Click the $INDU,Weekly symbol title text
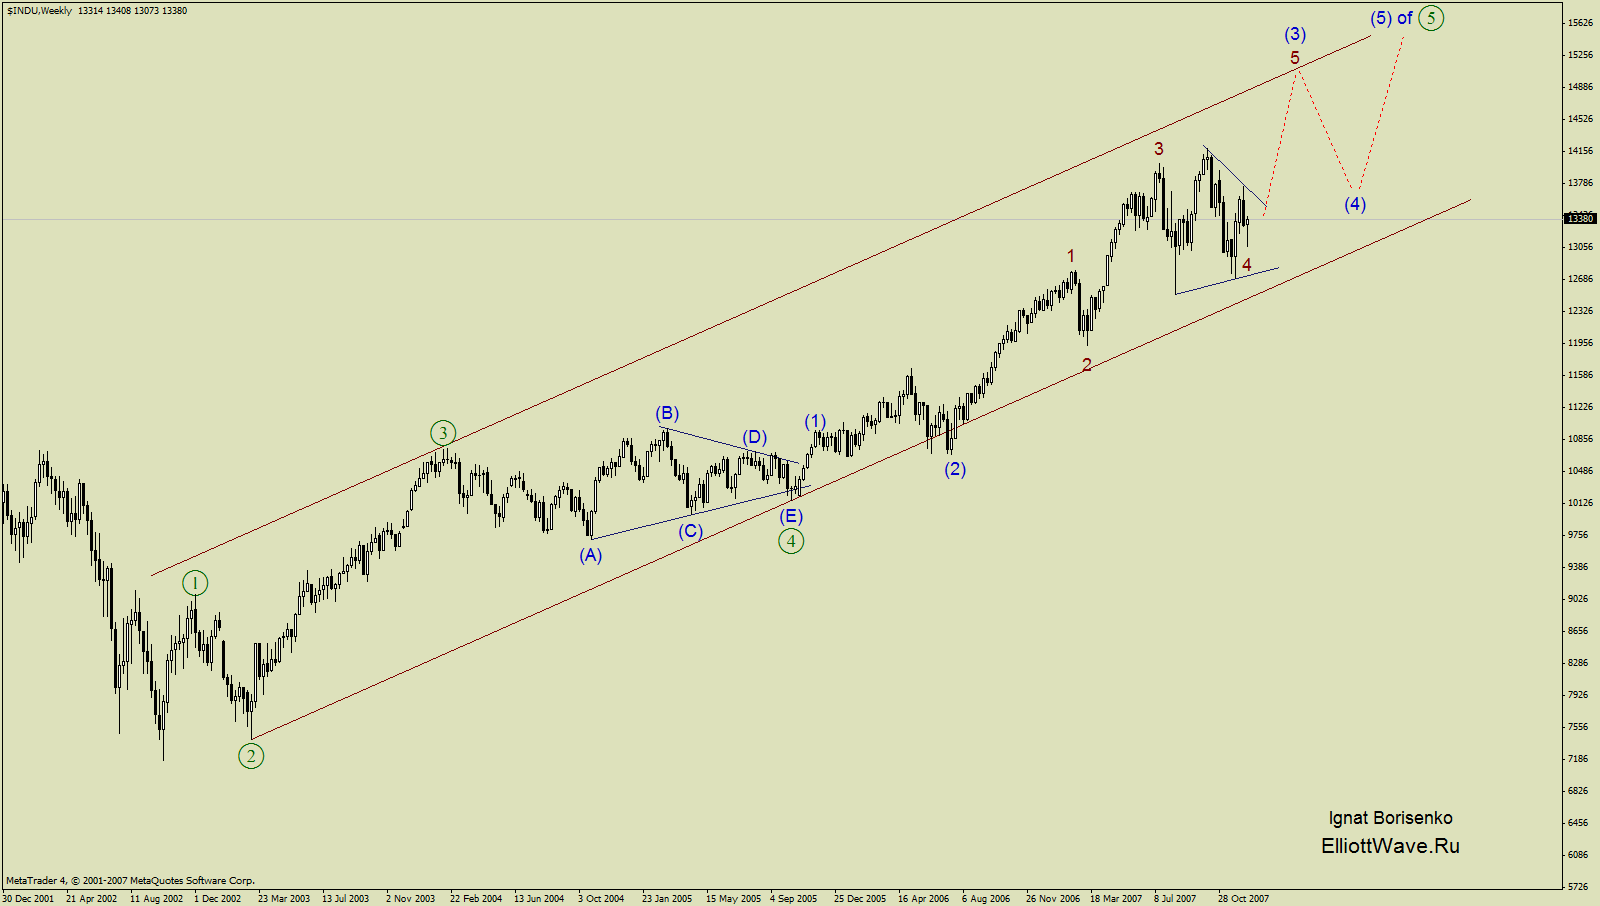1600x906 pixels. tap(39, 11)
